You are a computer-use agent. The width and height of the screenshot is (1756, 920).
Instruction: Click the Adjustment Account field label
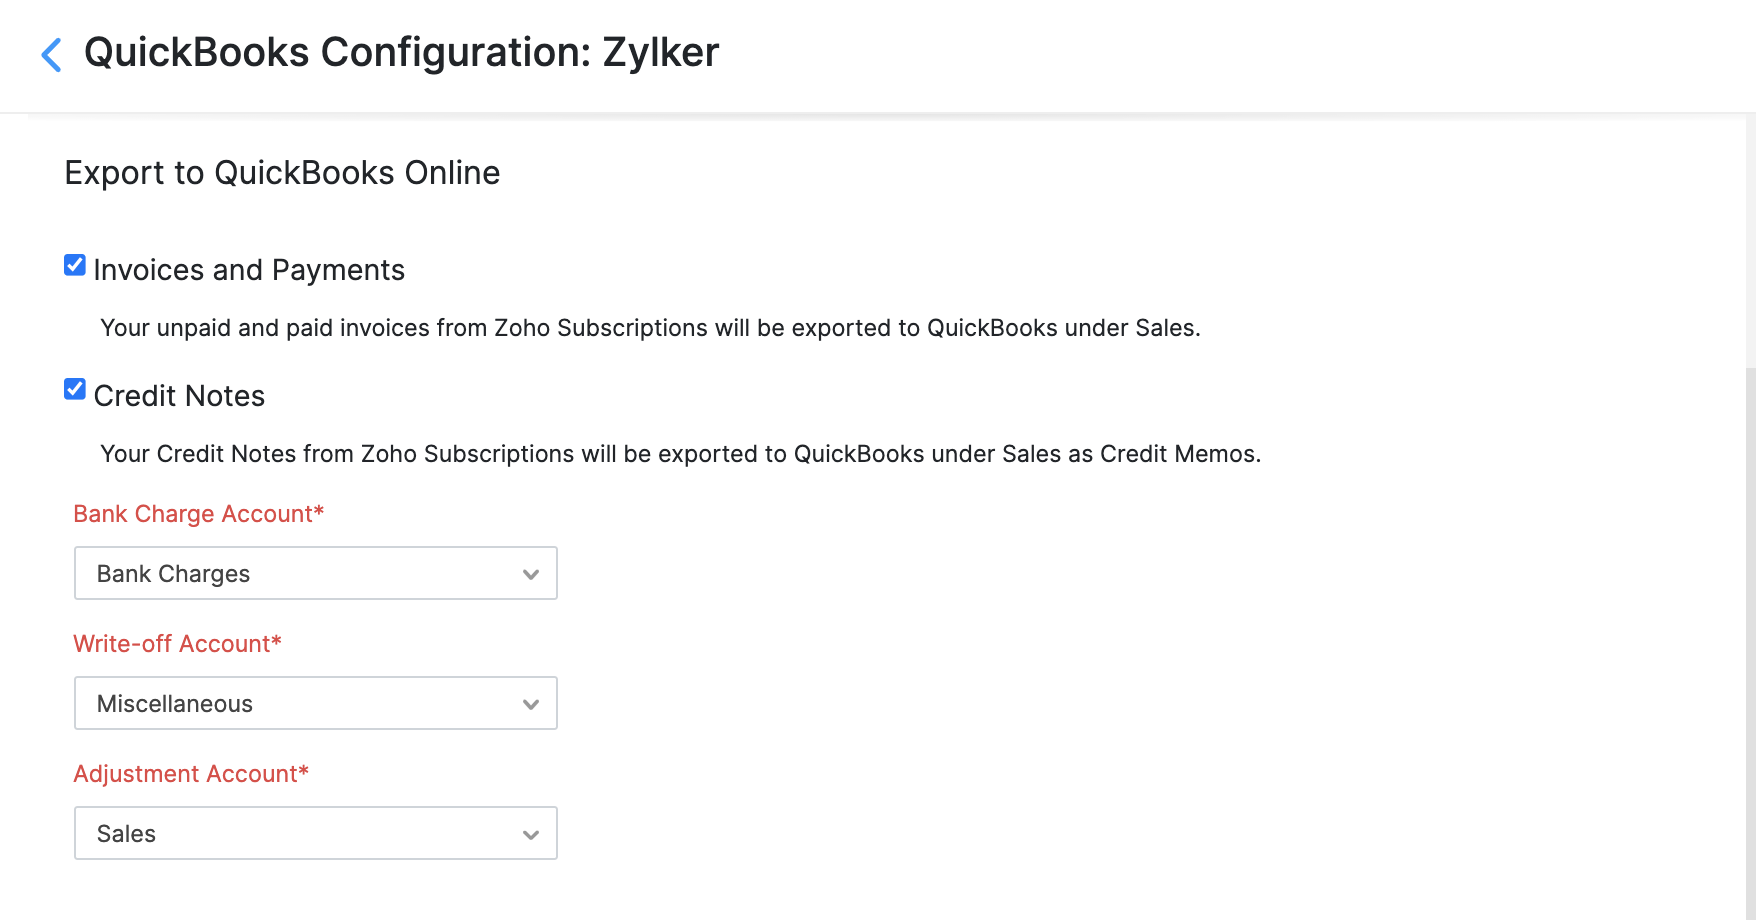point(190,774)
